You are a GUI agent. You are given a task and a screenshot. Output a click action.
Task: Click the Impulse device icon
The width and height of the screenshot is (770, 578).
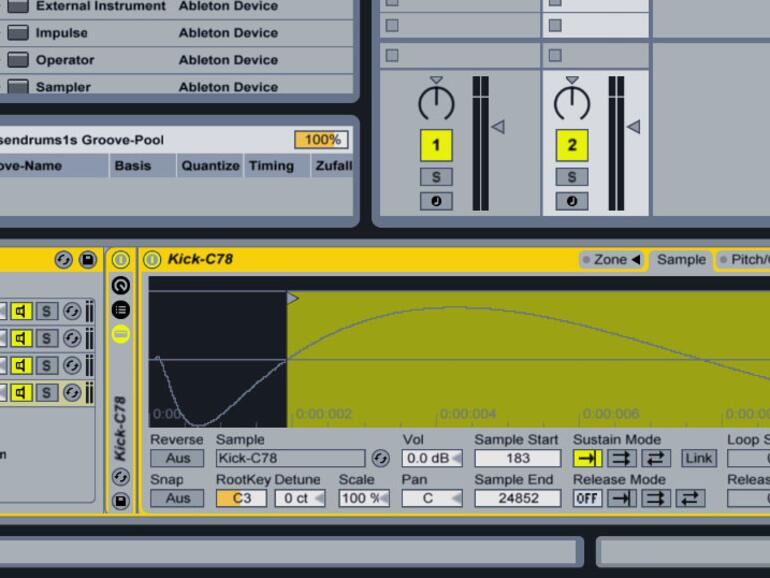[x=18, y=33]
